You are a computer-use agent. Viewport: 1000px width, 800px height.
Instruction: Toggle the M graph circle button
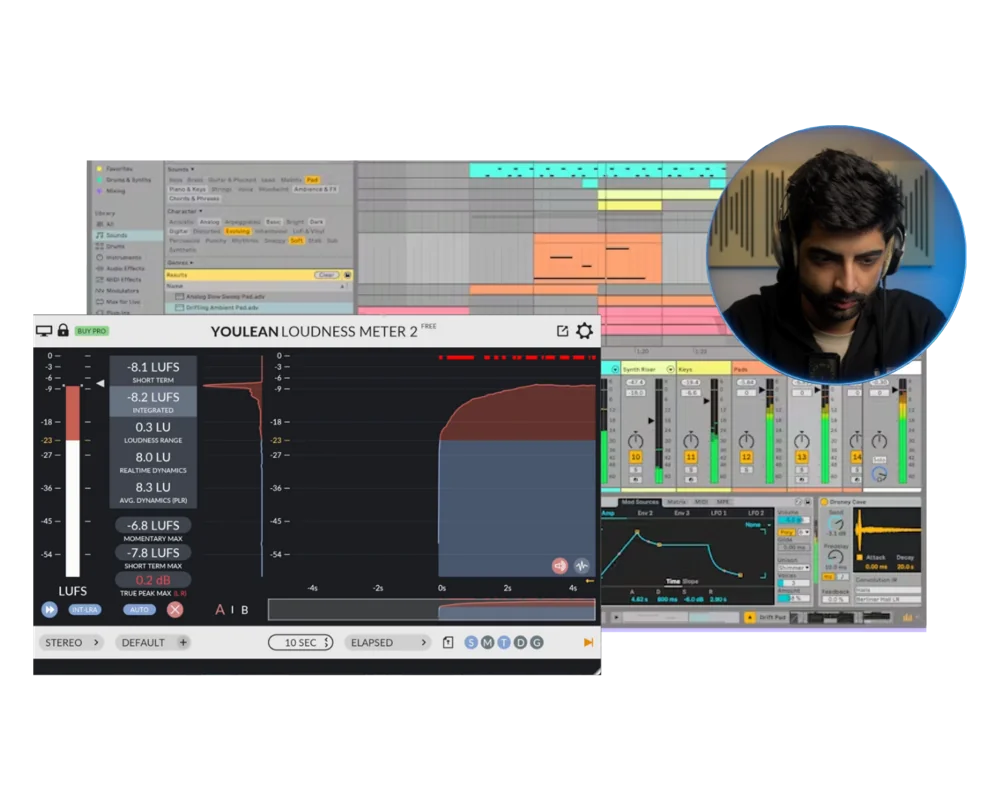tap(487, 642)
